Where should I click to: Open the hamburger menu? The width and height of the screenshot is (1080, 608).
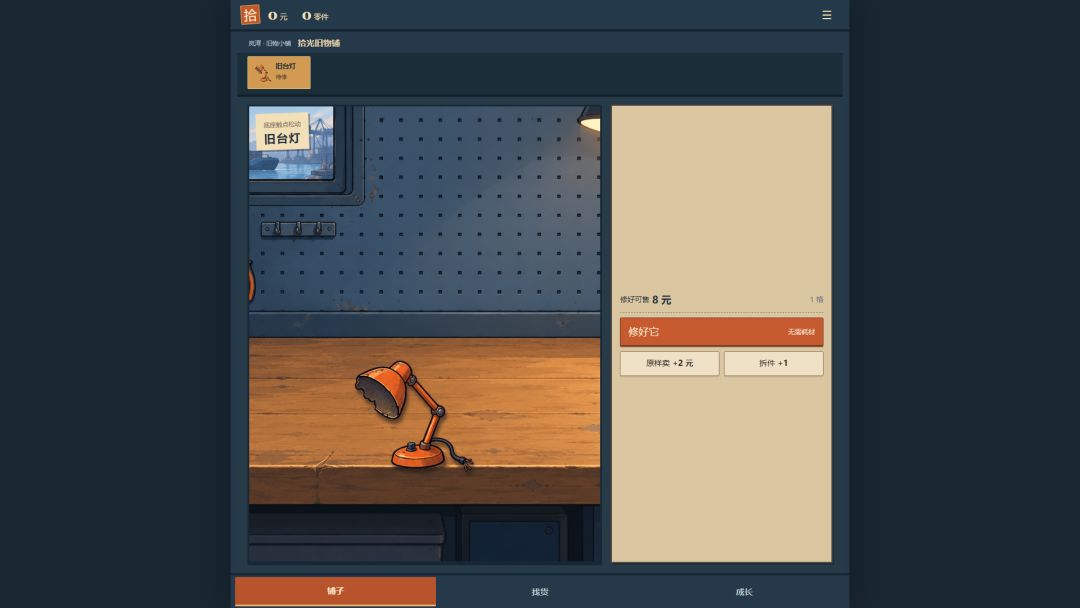click(827, 15)
